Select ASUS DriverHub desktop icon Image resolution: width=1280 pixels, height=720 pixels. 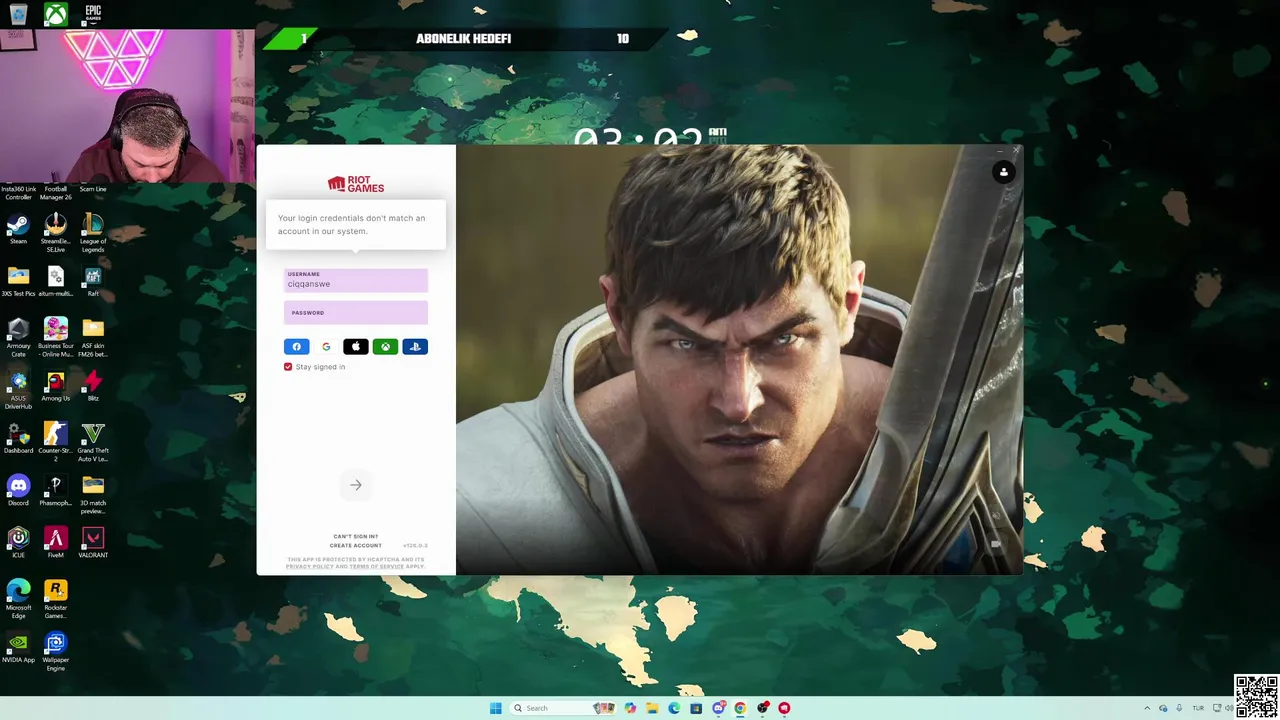pyautogui.click(x=18, y=390)
